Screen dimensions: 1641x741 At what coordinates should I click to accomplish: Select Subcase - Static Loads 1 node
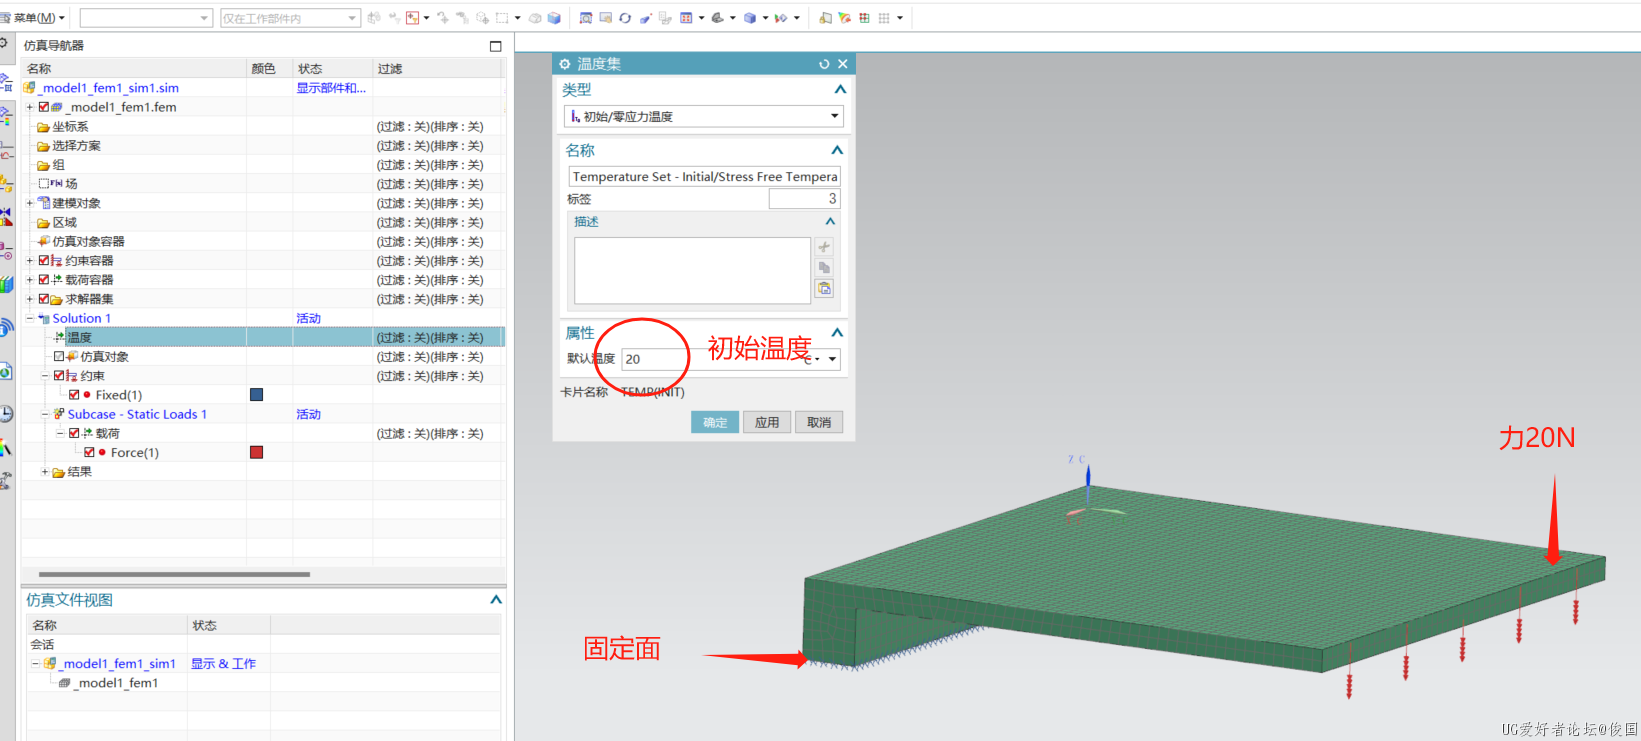click(137, 414)
